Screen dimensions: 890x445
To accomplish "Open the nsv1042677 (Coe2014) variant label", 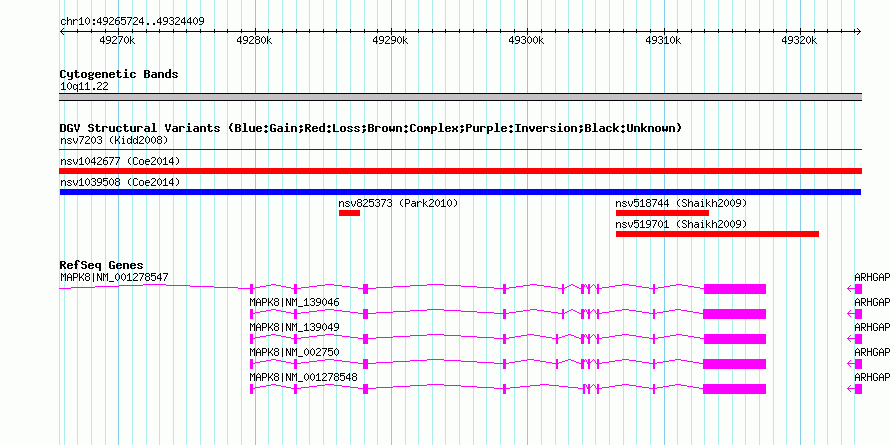I will [x=120, y=161].
